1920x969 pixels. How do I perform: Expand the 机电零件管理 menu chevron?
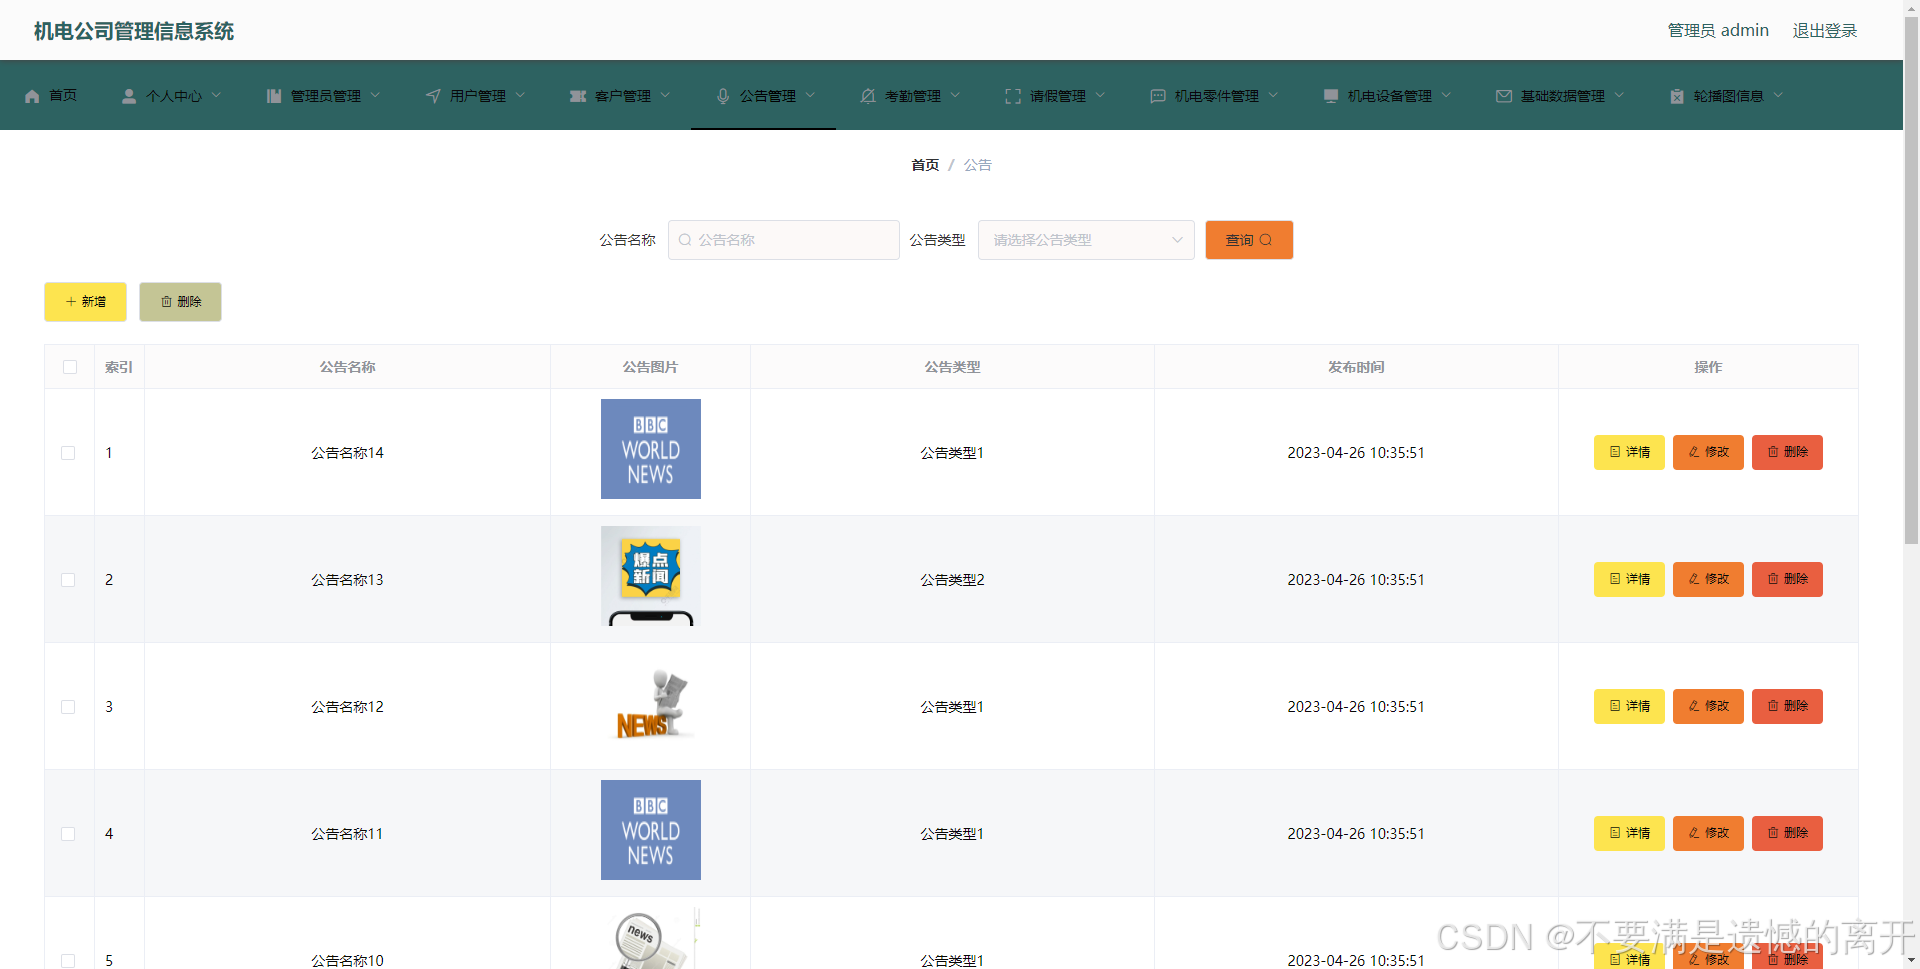click(1273, 95)
